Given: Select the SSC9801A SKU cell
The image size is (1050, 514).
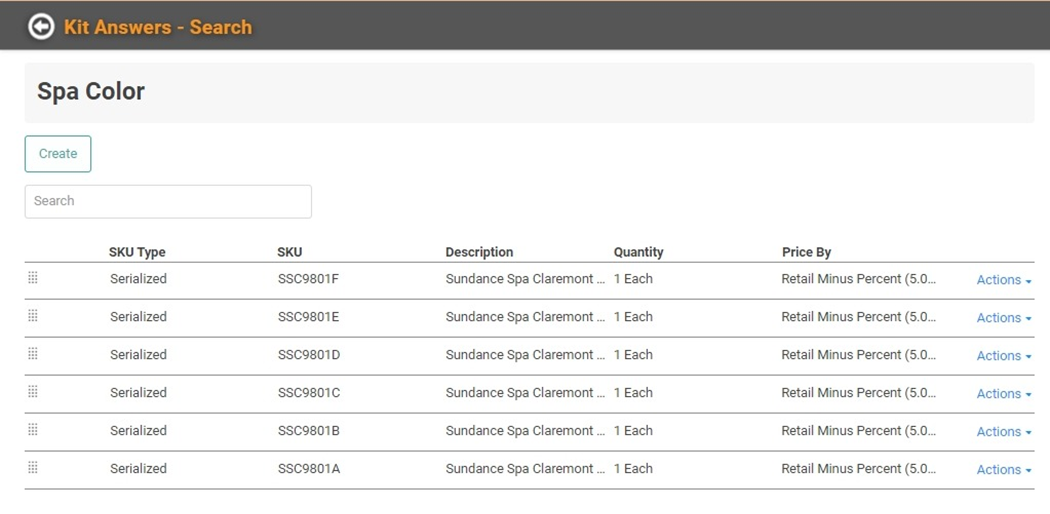Looking at the screenshot, I should [x=309, y=469].
